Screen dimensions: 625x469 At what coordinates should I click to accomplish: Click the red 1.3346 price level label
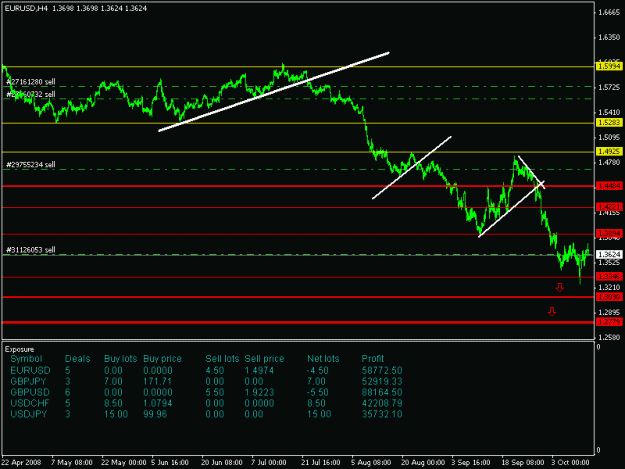click(x=609, y=276)
